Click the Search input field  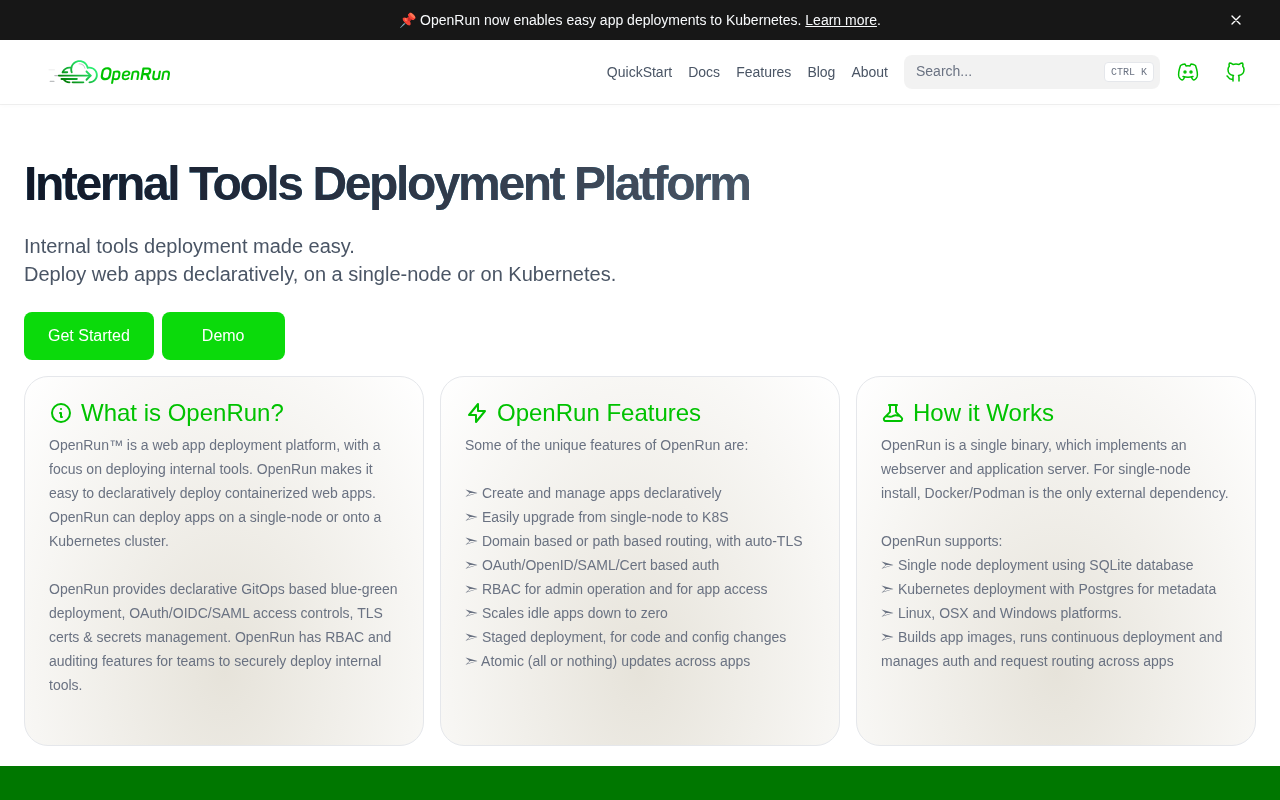coord(1000,72)
